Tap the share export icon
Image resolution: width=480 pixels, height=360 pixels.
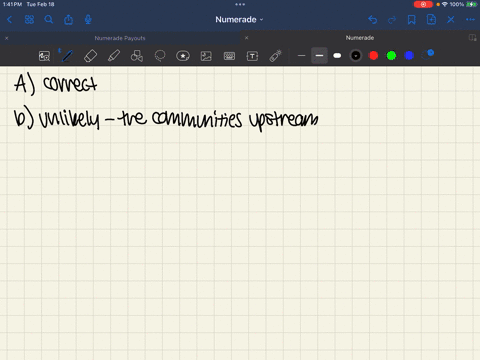click(68, 20)
